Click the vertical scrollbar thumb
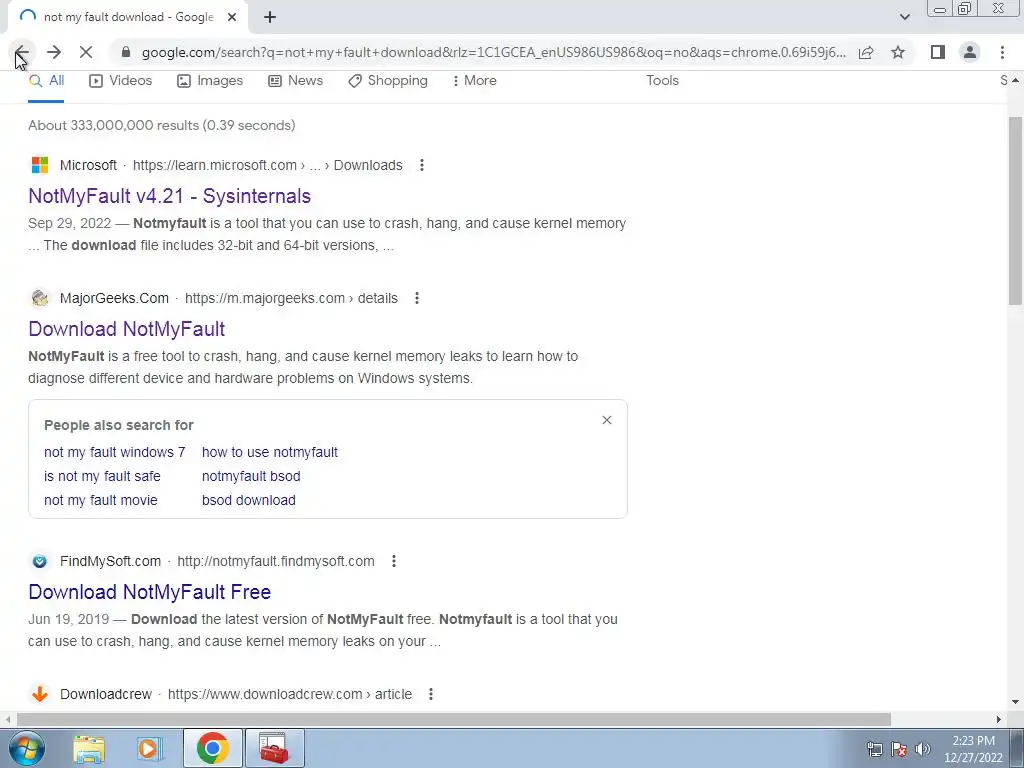Viewport: 1024px width, 768px height. 1015,210
